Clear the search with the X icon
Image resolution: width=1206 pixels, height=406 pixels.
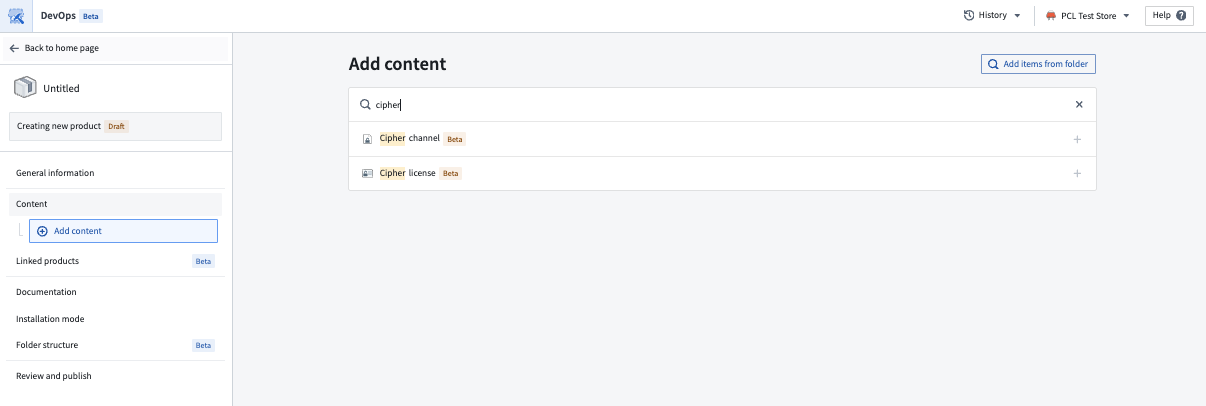tap(1079, 104)
